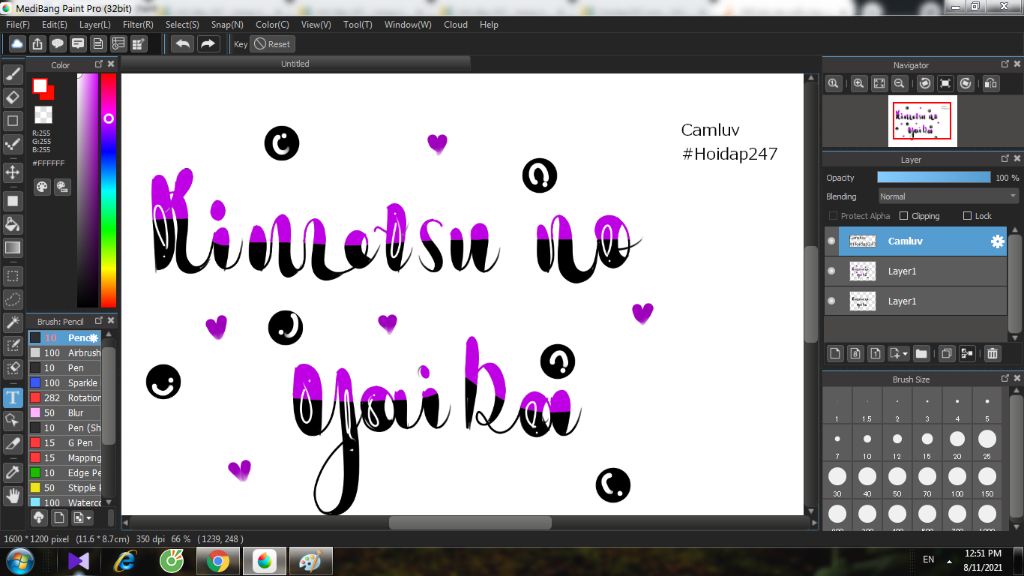Click the Navigator canvas thumbnail

(922, 121)
